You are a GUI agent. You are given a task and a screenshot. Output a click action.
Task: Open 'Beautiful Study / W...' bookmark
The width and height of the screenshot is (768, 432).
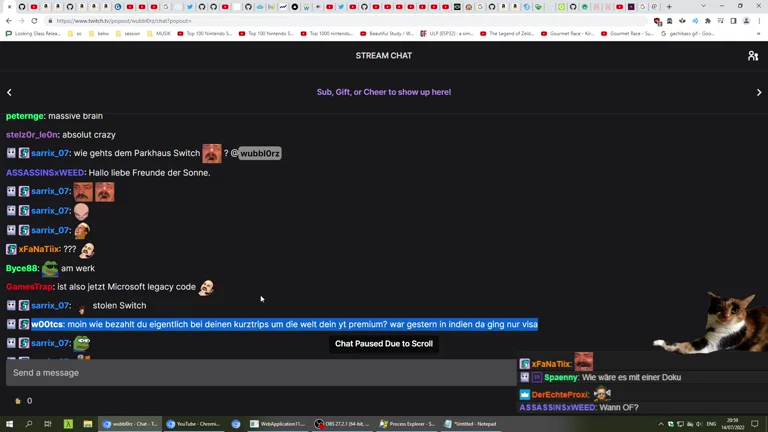click(x=387, y=34)
